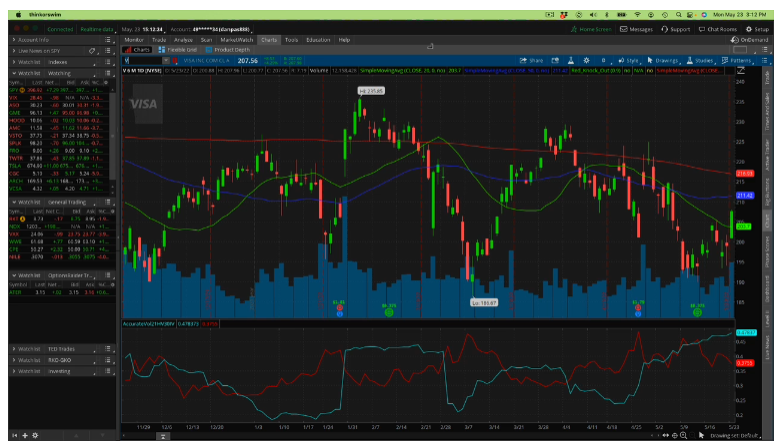
Task: Open macOS Spotlight search icon
Action: [678, 15]
